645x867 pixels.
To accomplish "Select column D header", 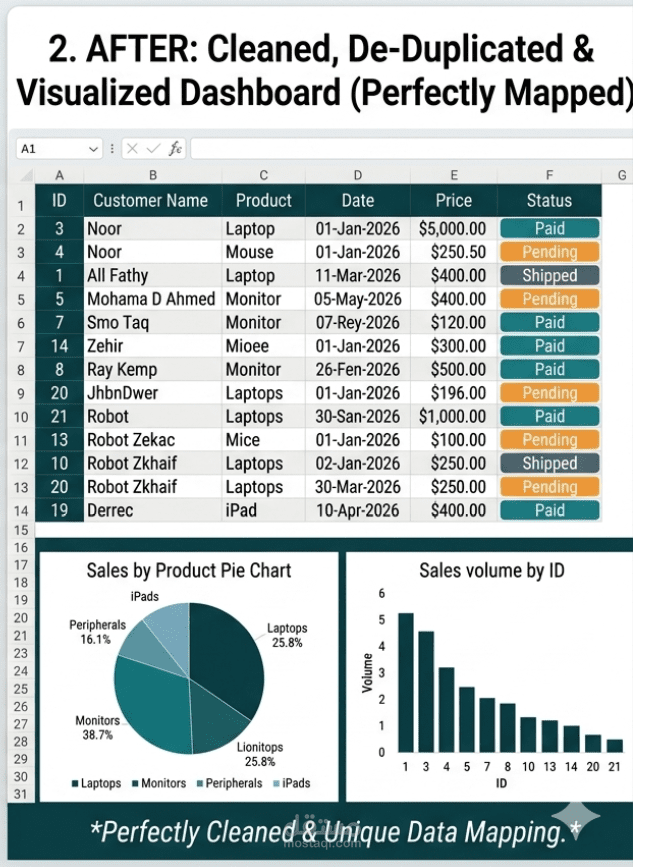I will click(358, 175).
